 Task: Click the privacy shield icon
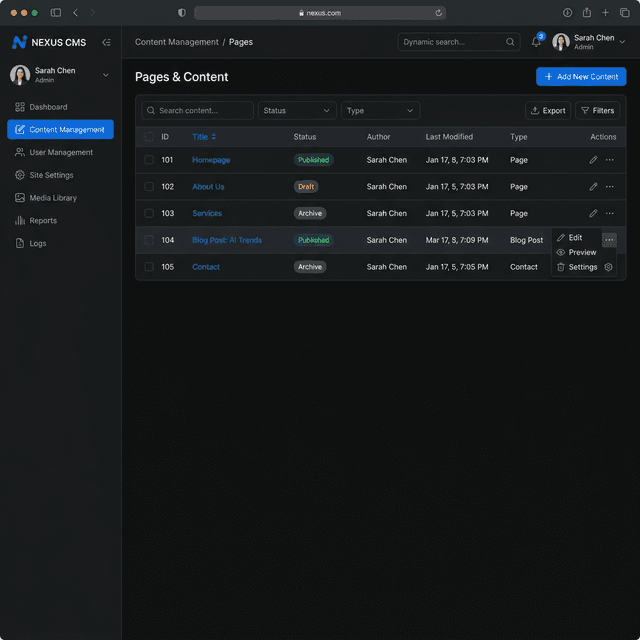click(x=182, y=13)
